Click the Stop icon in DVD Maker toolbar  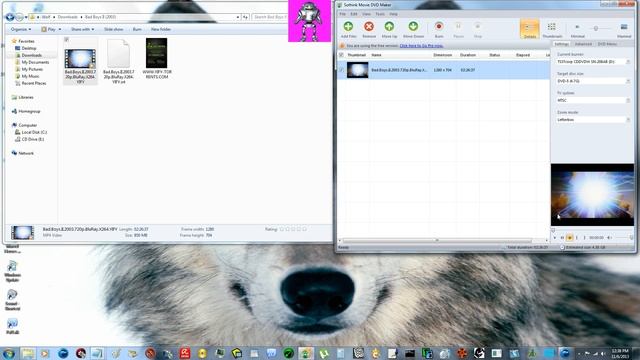[x=478, y=27]
